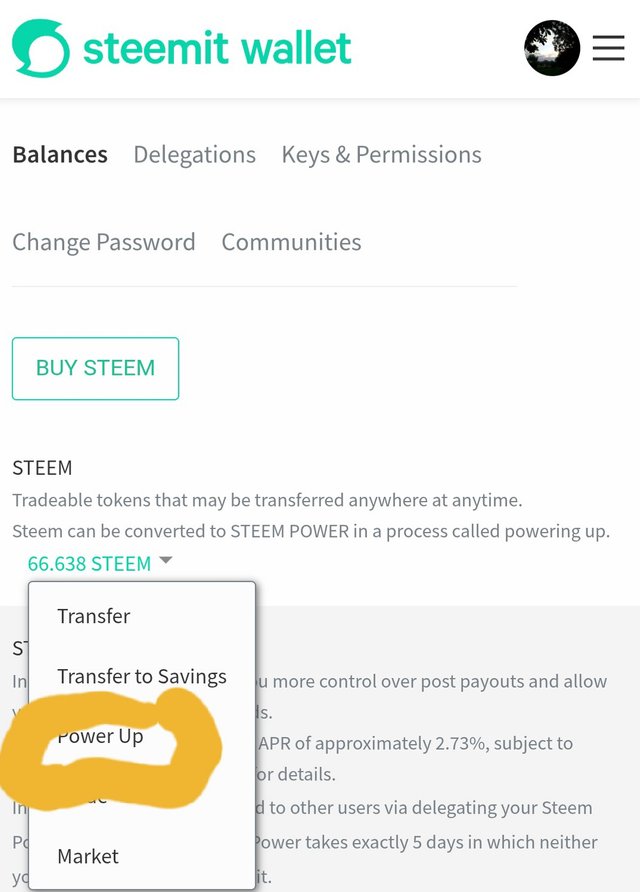
Task: Collapse the 66.638 STEEM dropdown
Action: point(89,564)
